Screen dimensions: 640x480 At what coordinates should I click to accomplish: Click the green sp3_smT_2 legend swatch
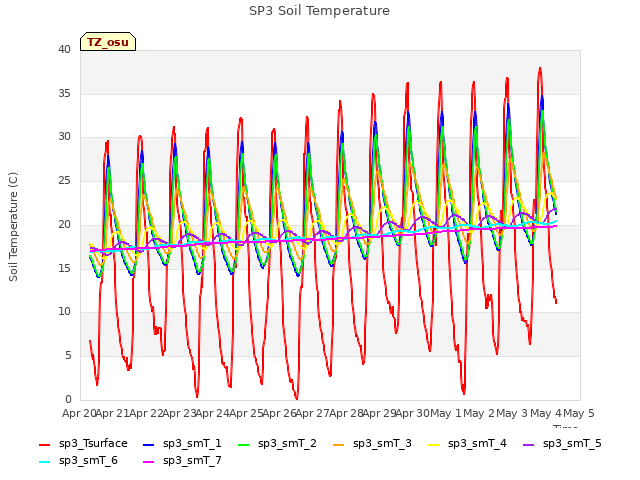click(244, 444)
